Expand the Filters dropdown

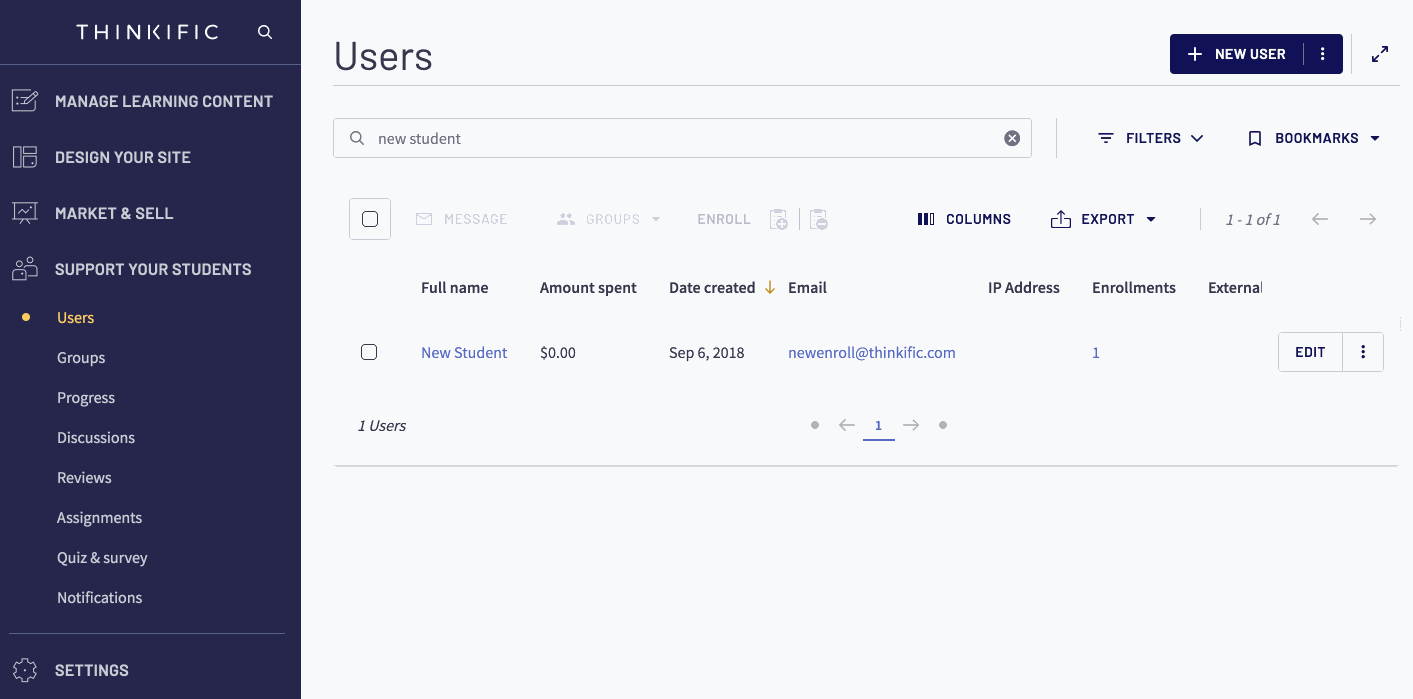coord(1149,138)
